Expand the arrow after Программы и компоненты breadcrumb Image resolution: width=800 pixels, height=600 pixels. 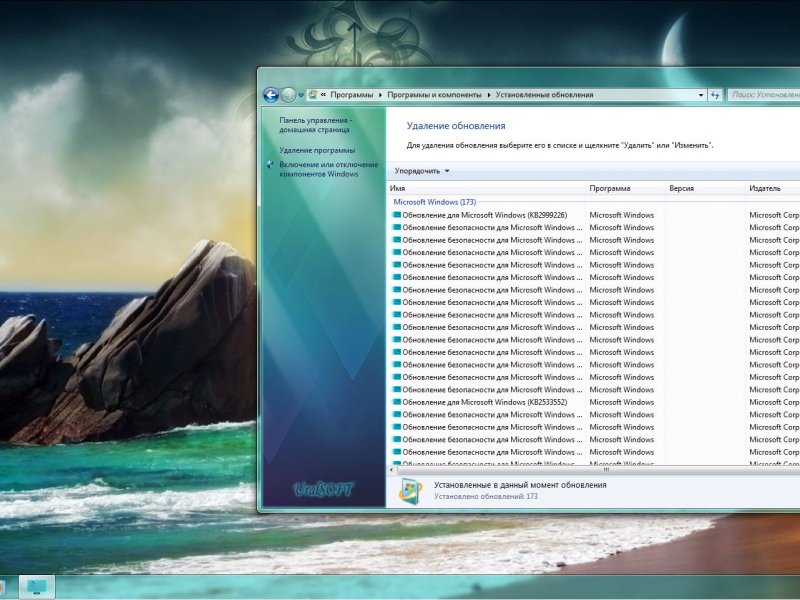coord(488,95)
